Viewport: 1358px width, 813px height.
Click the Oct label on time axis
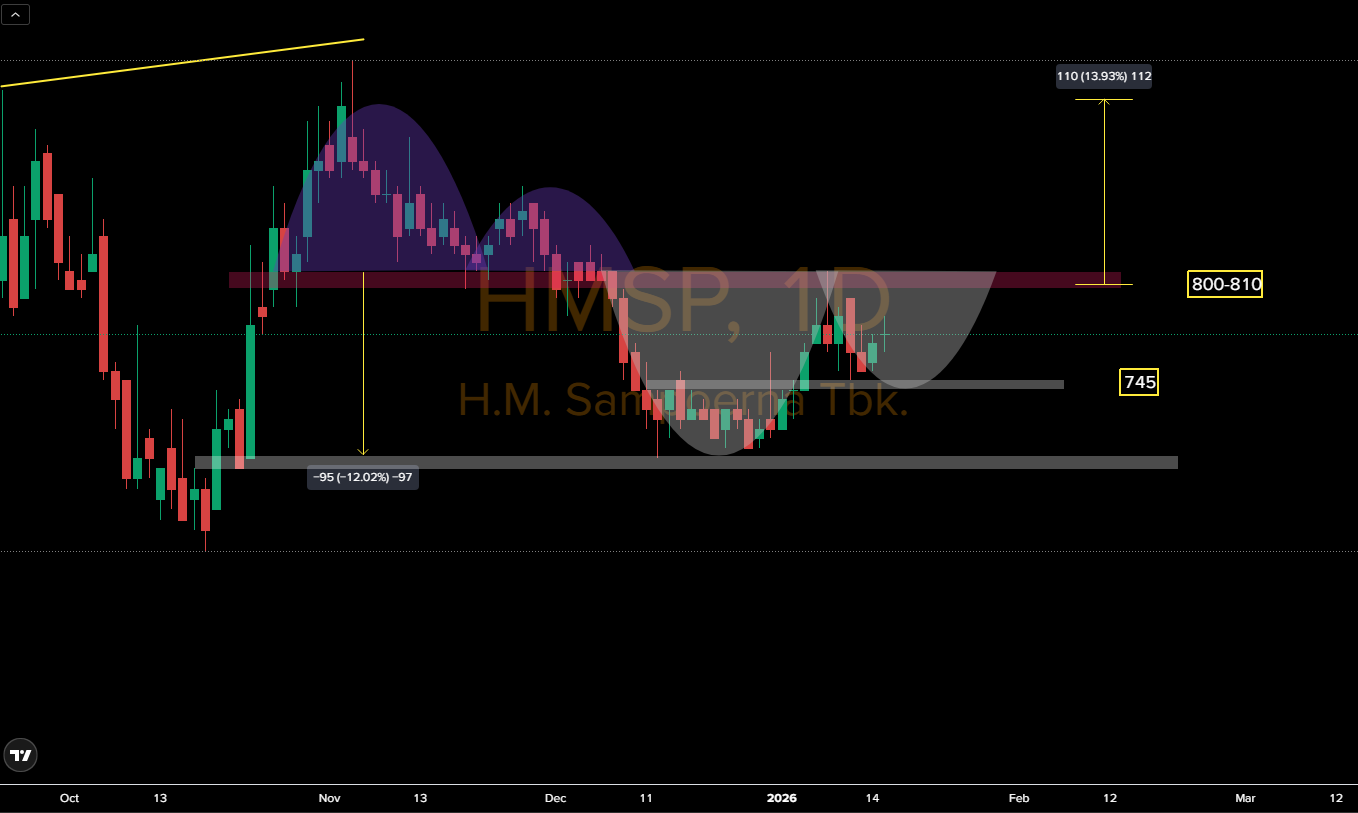click(x=69, y=798)
